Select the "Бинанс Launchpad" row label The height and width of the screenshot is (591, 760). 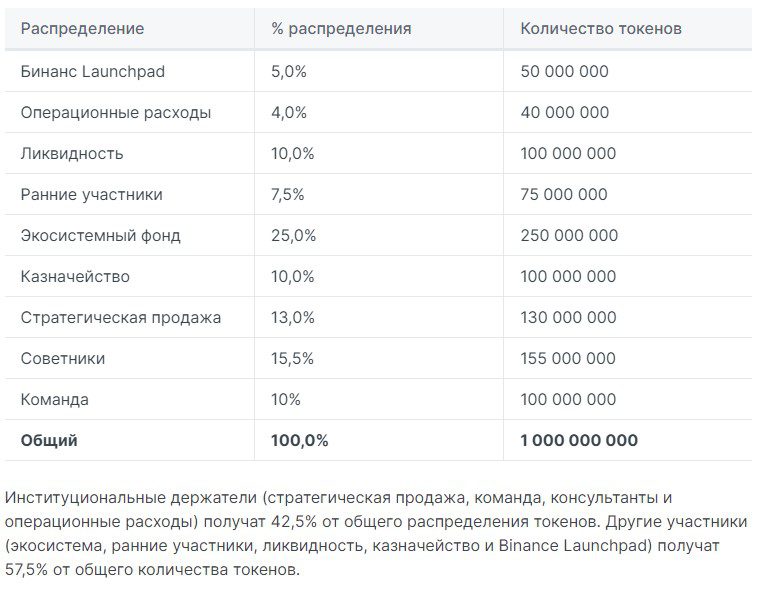(92, 72)
